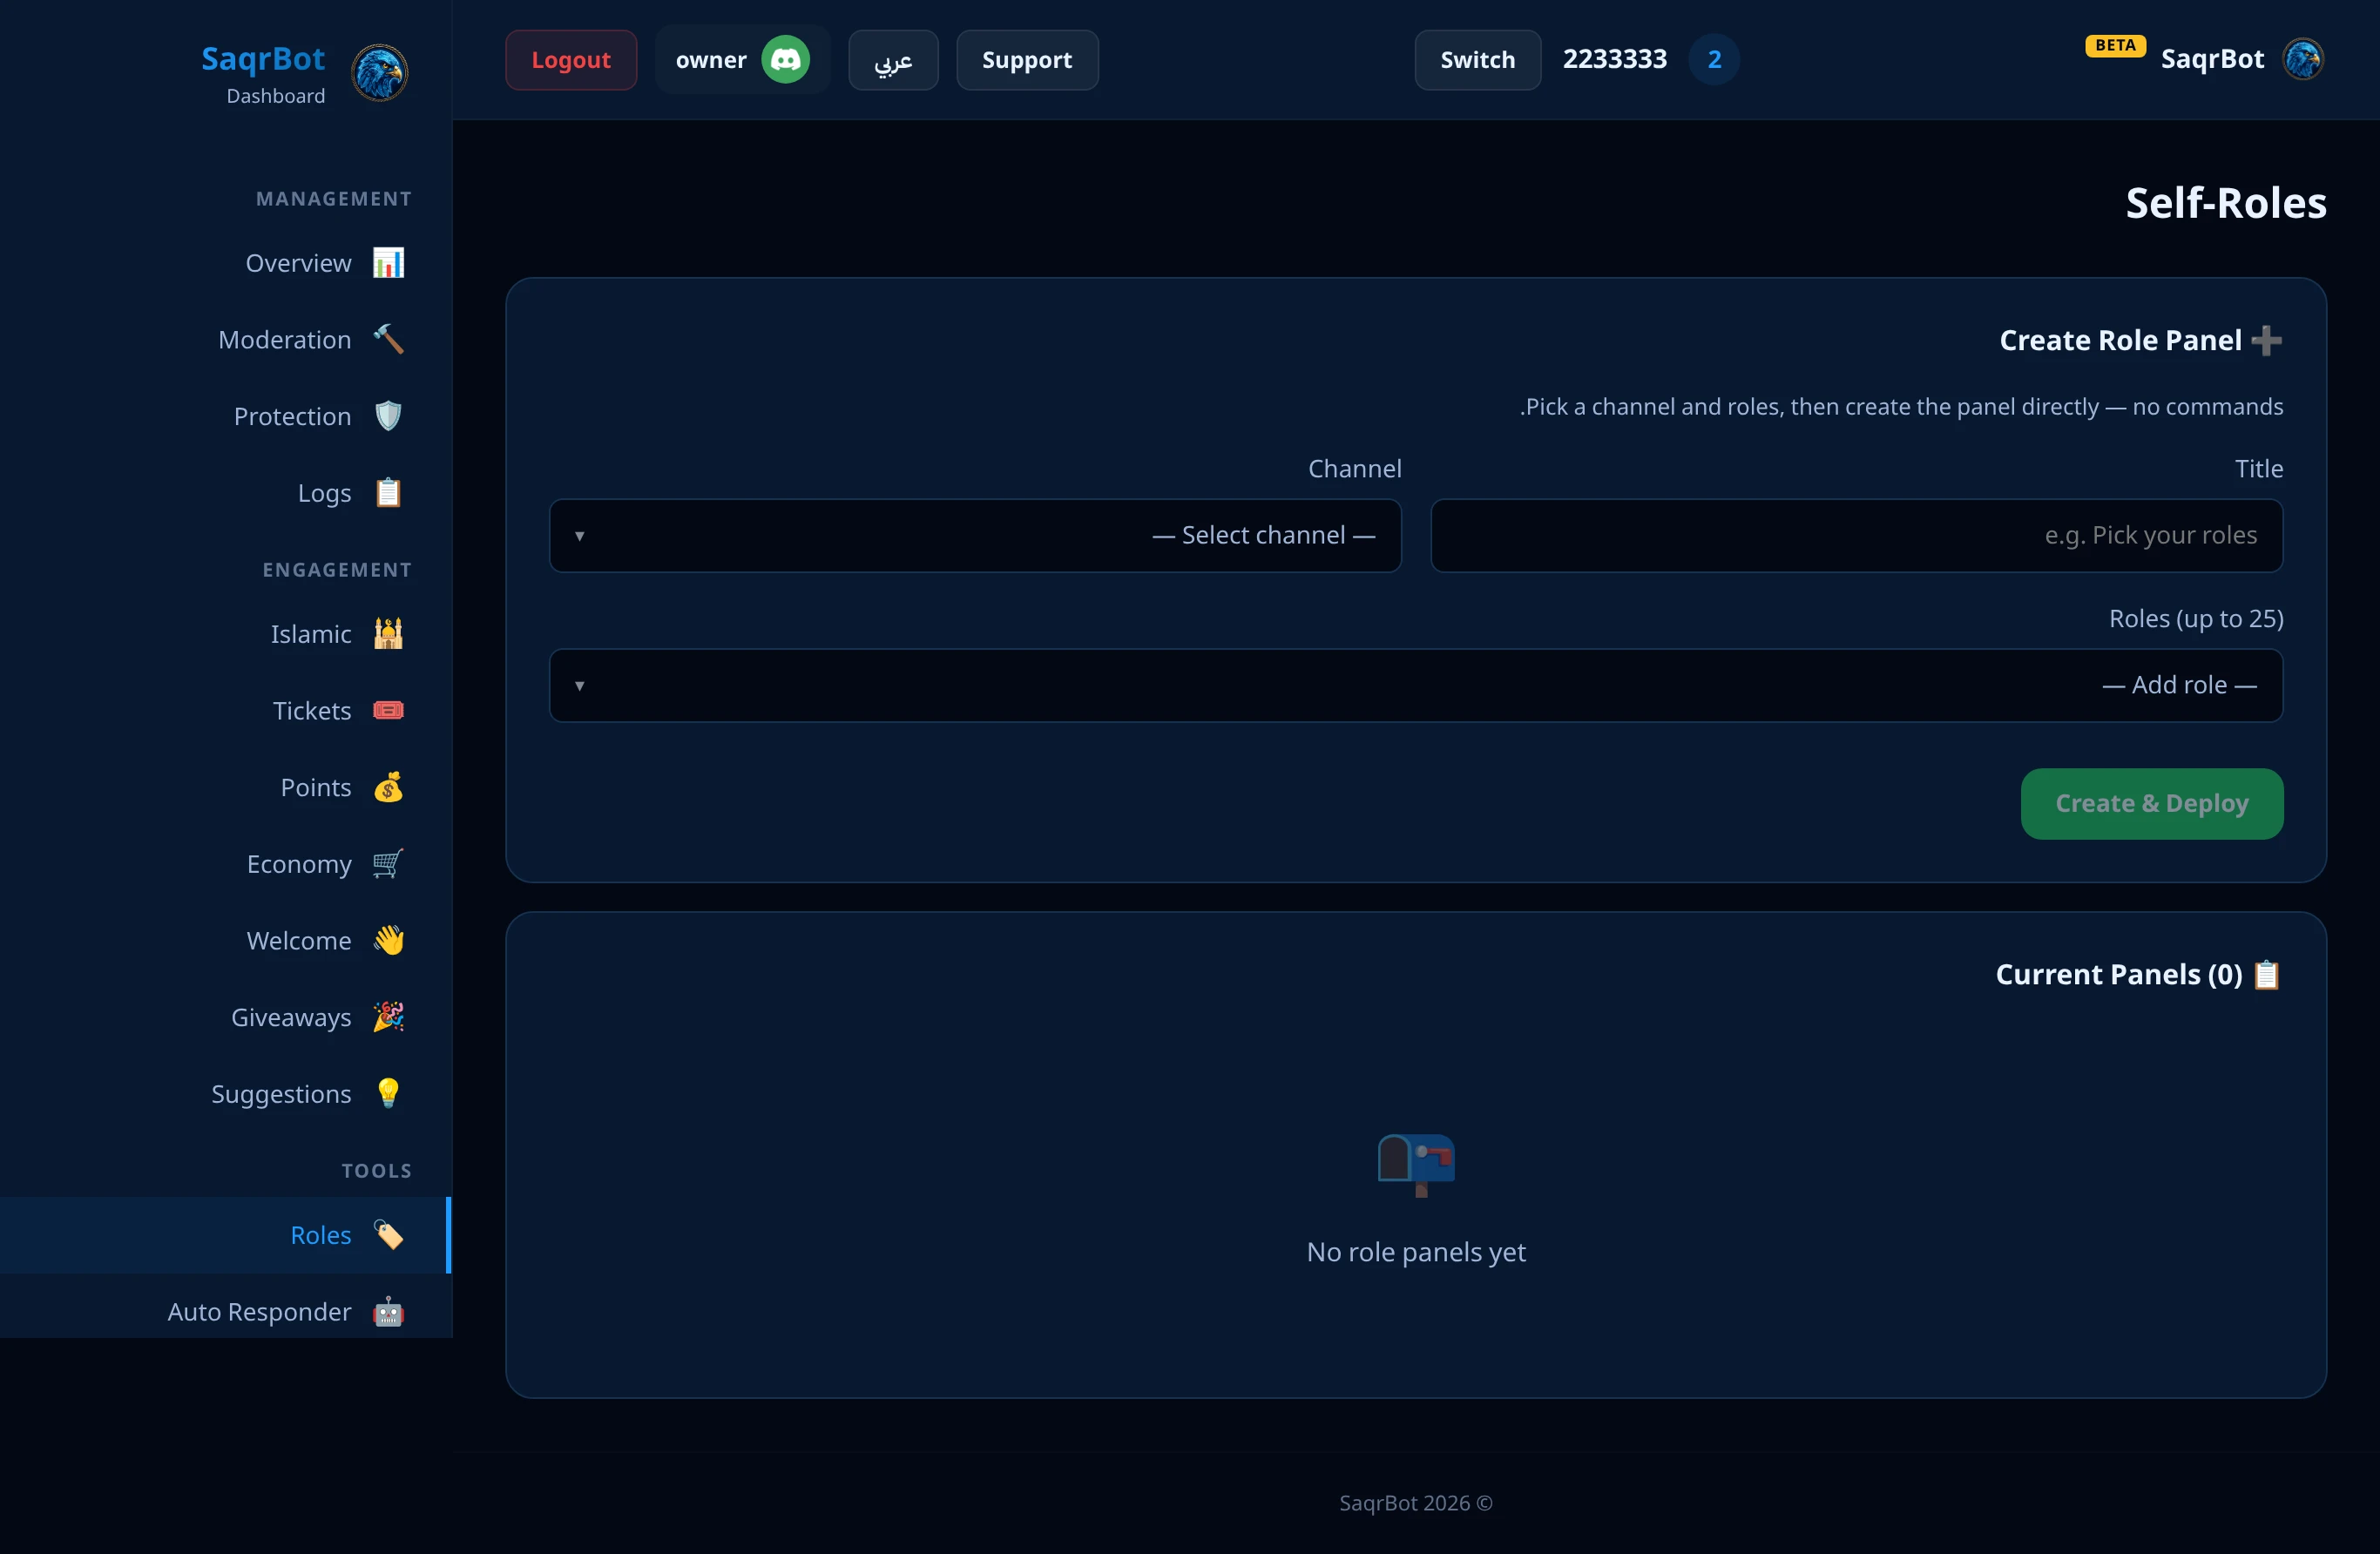Image resolution: width=2380 pixels, height=1554 pixels.
Task: Go to the Suggestions page
Action: pyautogui.click(x=226, y=1094)
